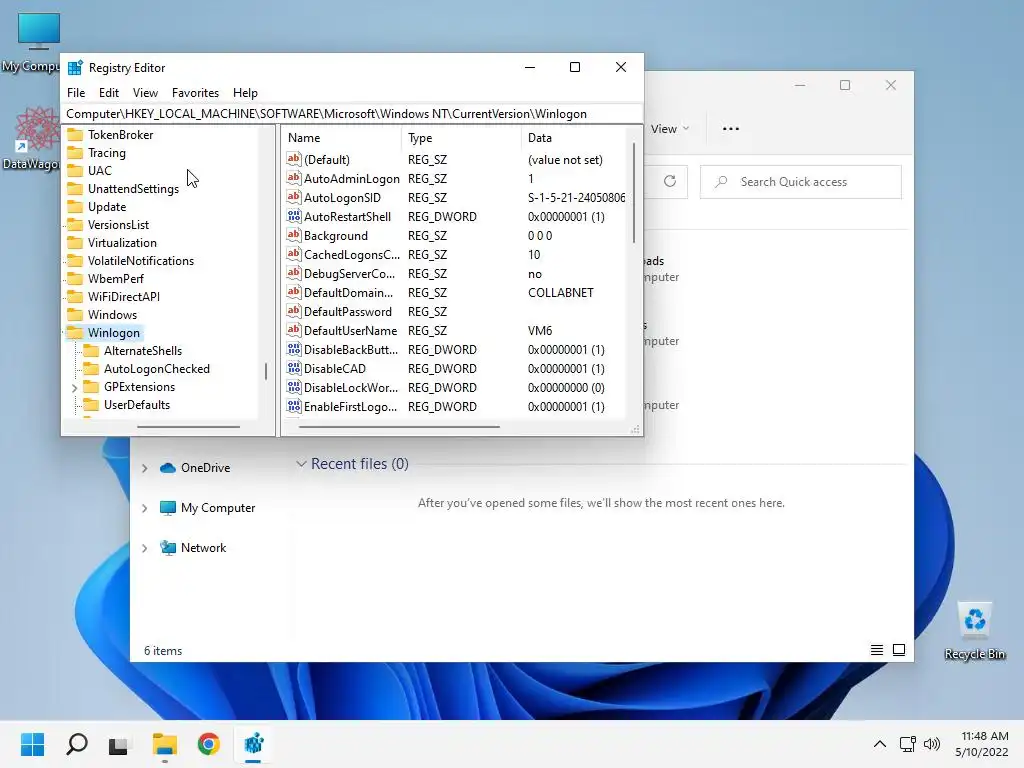Open the Help menu in Registry Editor
The height and width of the screenshot is (768, 1024).
245,93
